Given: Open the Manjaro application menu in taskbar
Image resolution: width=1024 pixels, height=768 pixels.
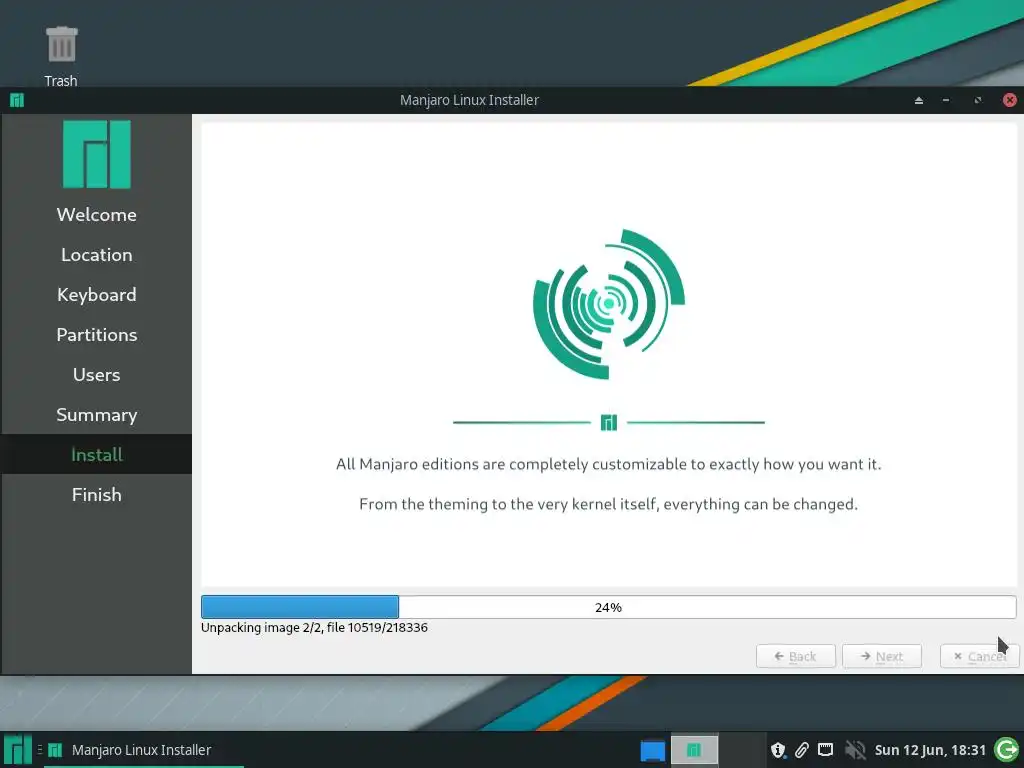Looking at the screenshot, I should pos(18,750).
